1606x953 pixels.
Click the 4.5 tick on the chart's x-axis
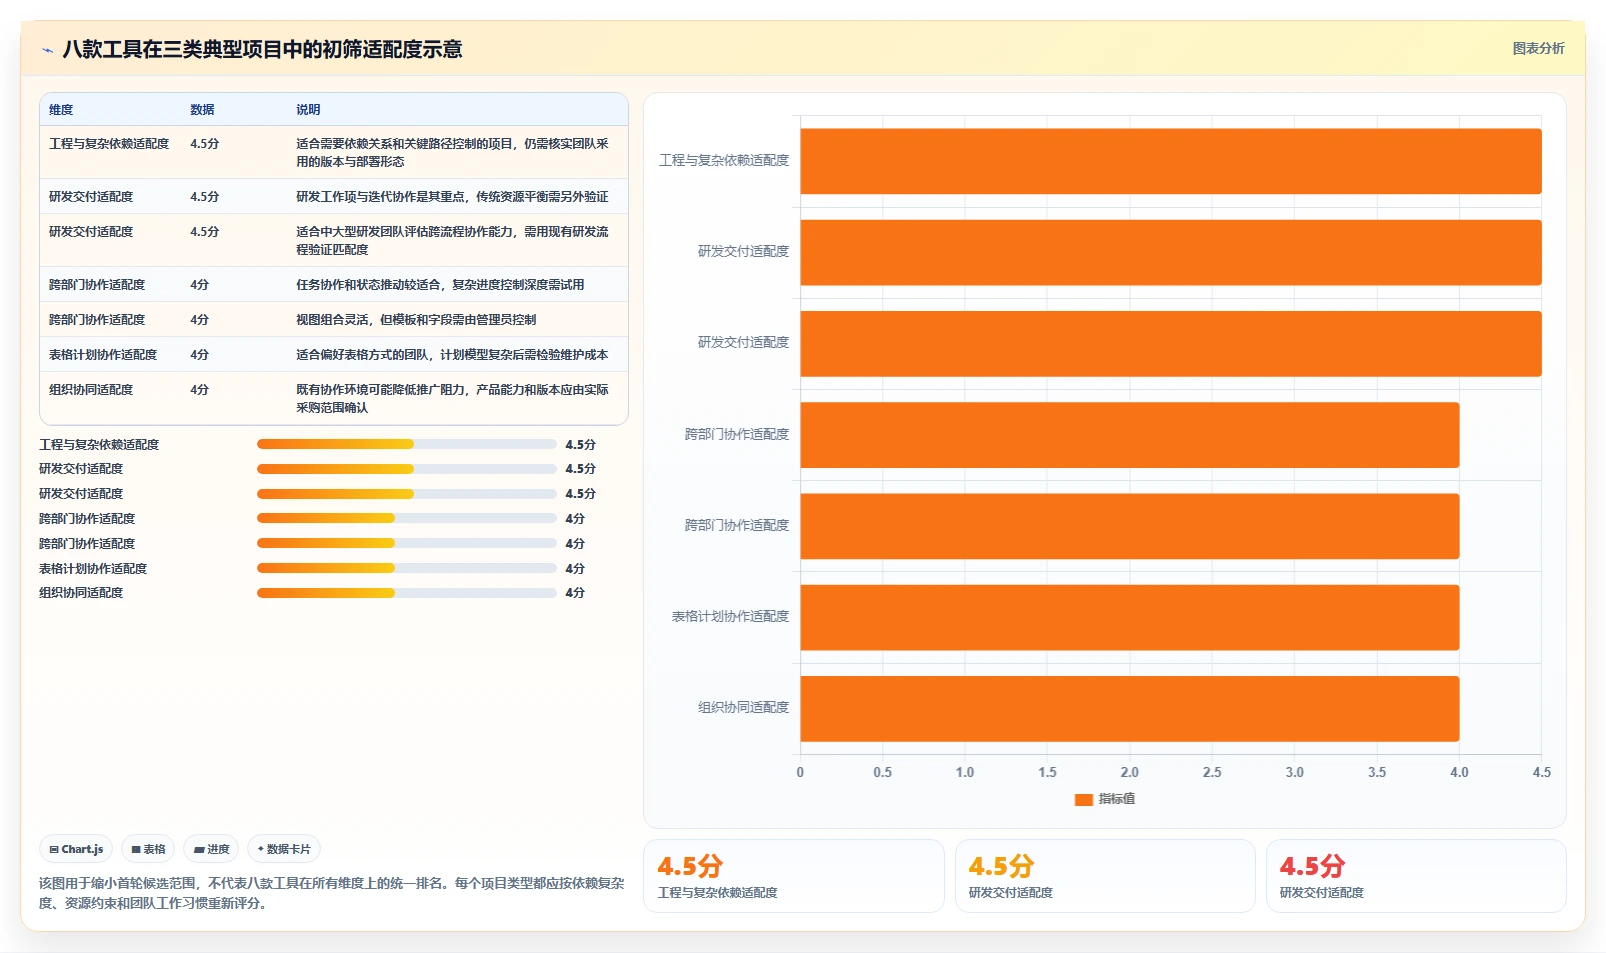click(1542, 772)
